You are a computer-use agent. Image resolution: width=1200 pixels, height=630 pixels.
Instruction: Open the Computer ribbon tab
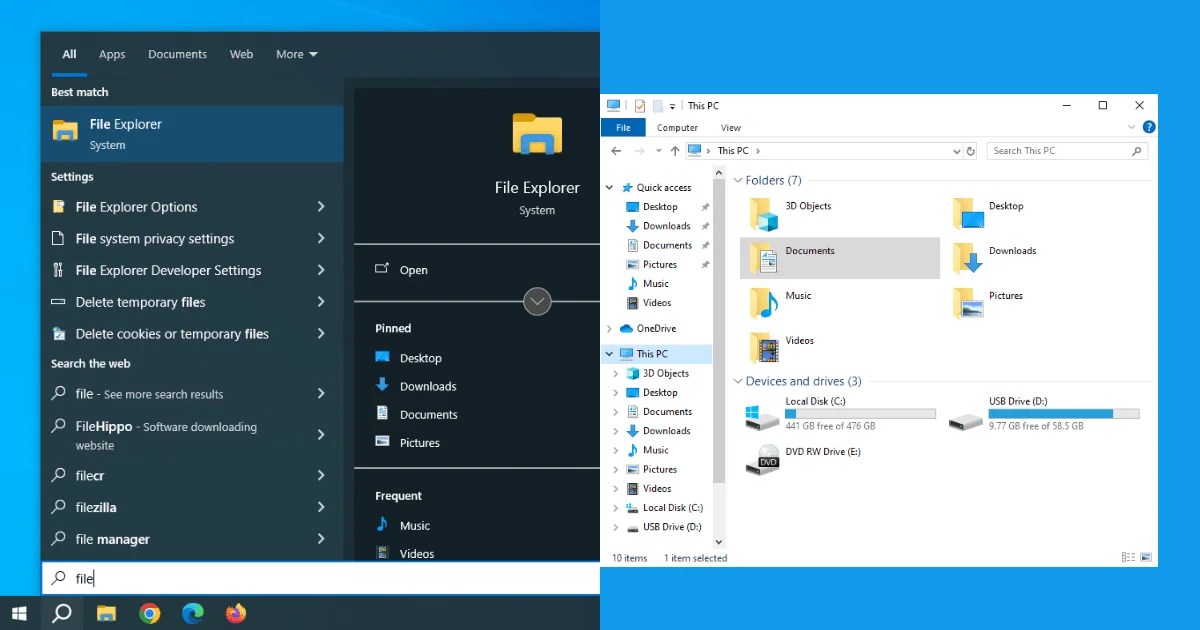[677, 128]
